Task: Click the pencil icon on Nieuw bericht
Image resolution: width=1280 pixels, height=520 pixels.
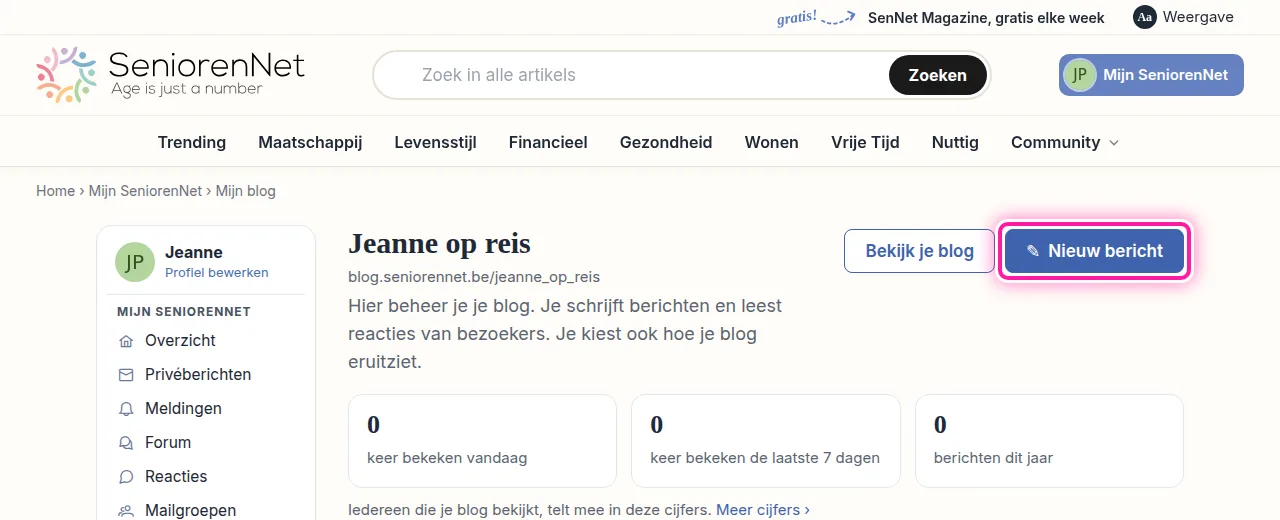Action: tap(1033, 252)
